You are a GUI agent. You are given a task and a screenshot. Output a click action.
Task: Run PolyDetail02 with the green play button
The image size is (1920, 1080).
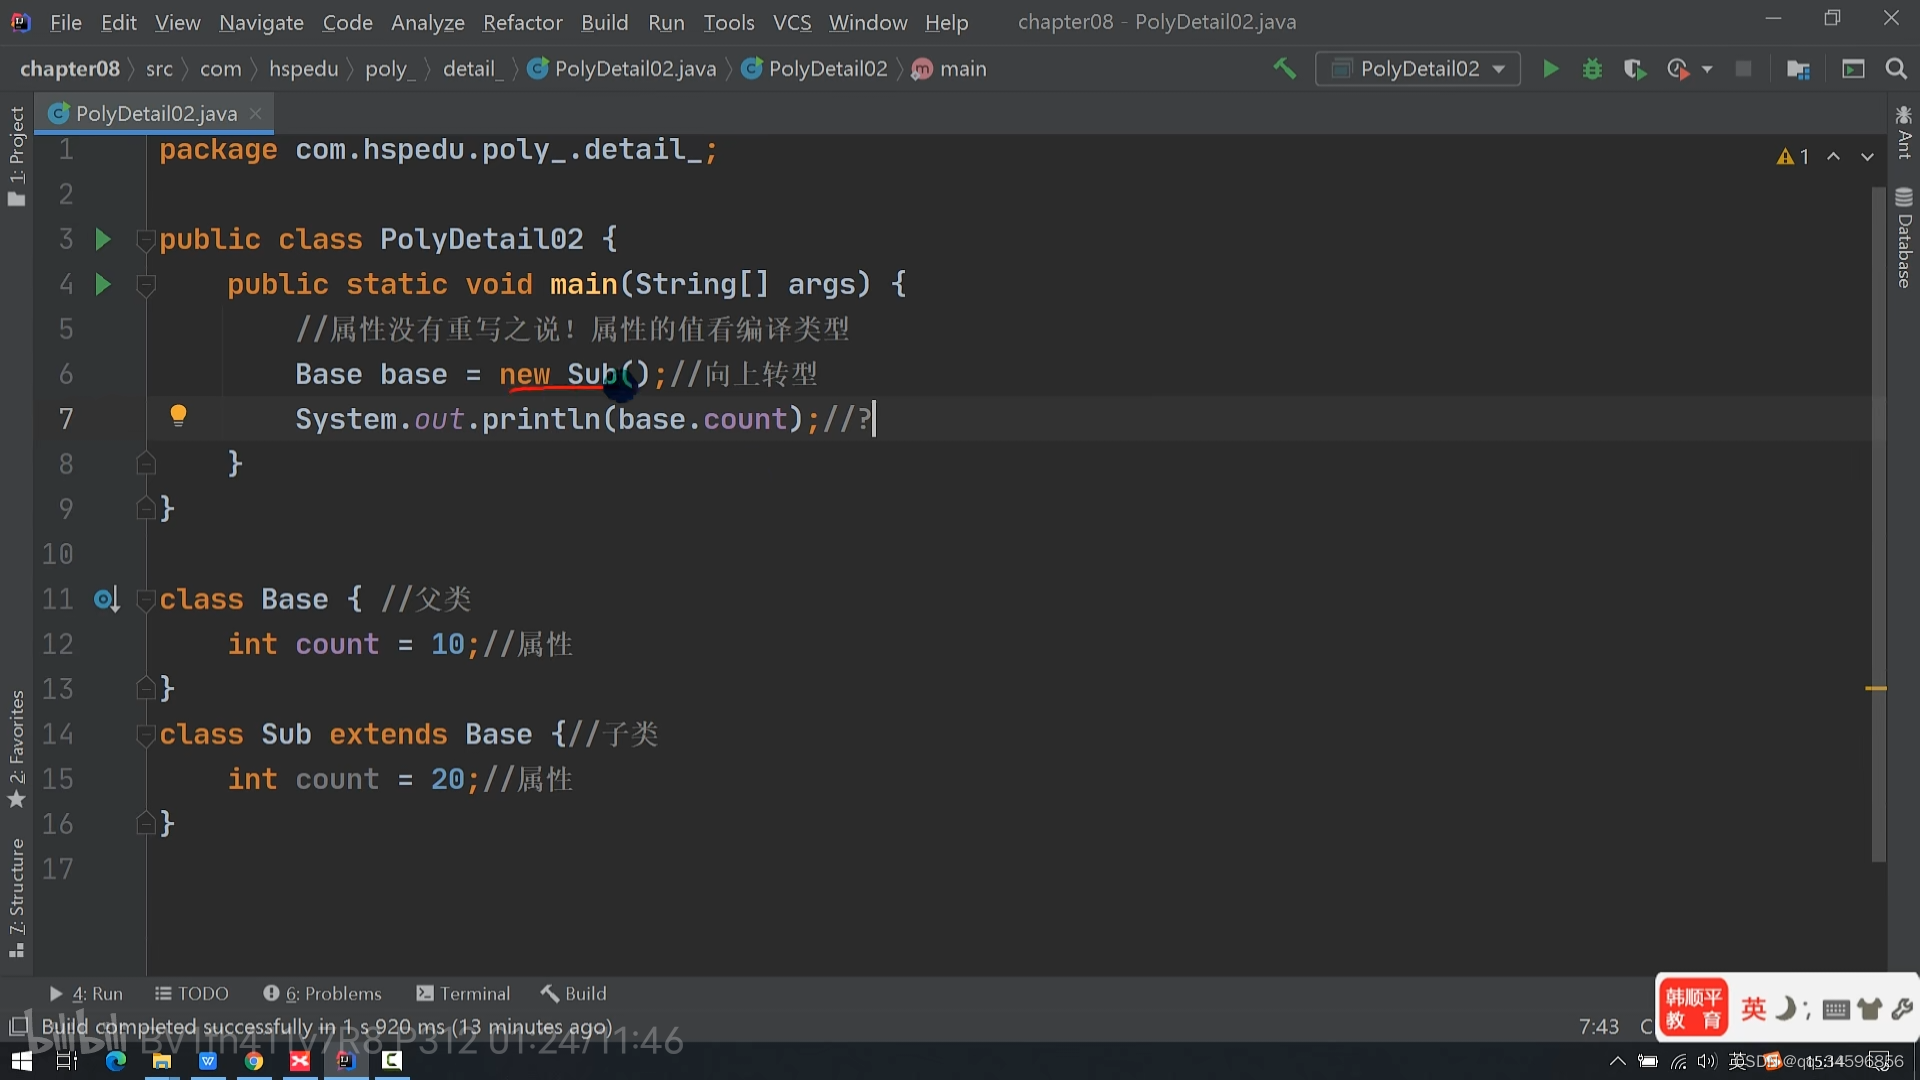click(x=1550, y=69)
